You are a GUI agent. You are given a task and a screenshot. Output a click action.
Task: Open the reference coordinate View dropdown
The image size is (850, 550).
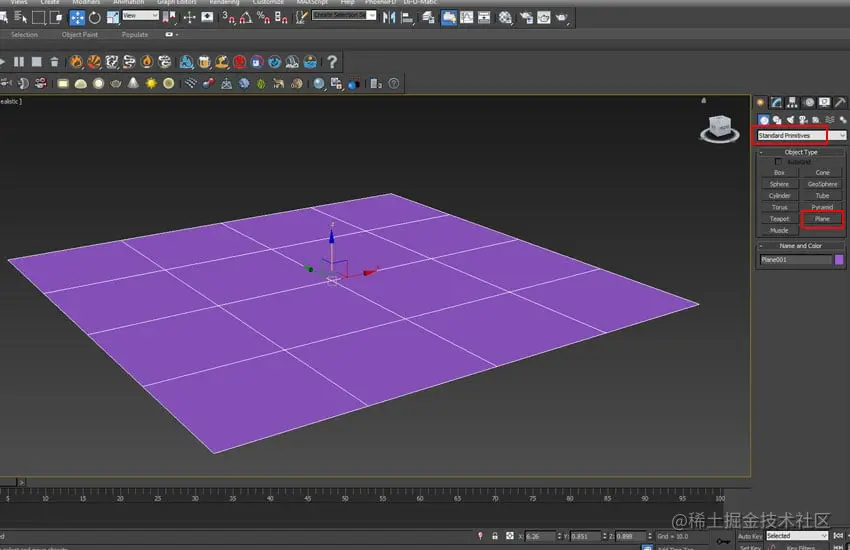[x=140, y=15]
